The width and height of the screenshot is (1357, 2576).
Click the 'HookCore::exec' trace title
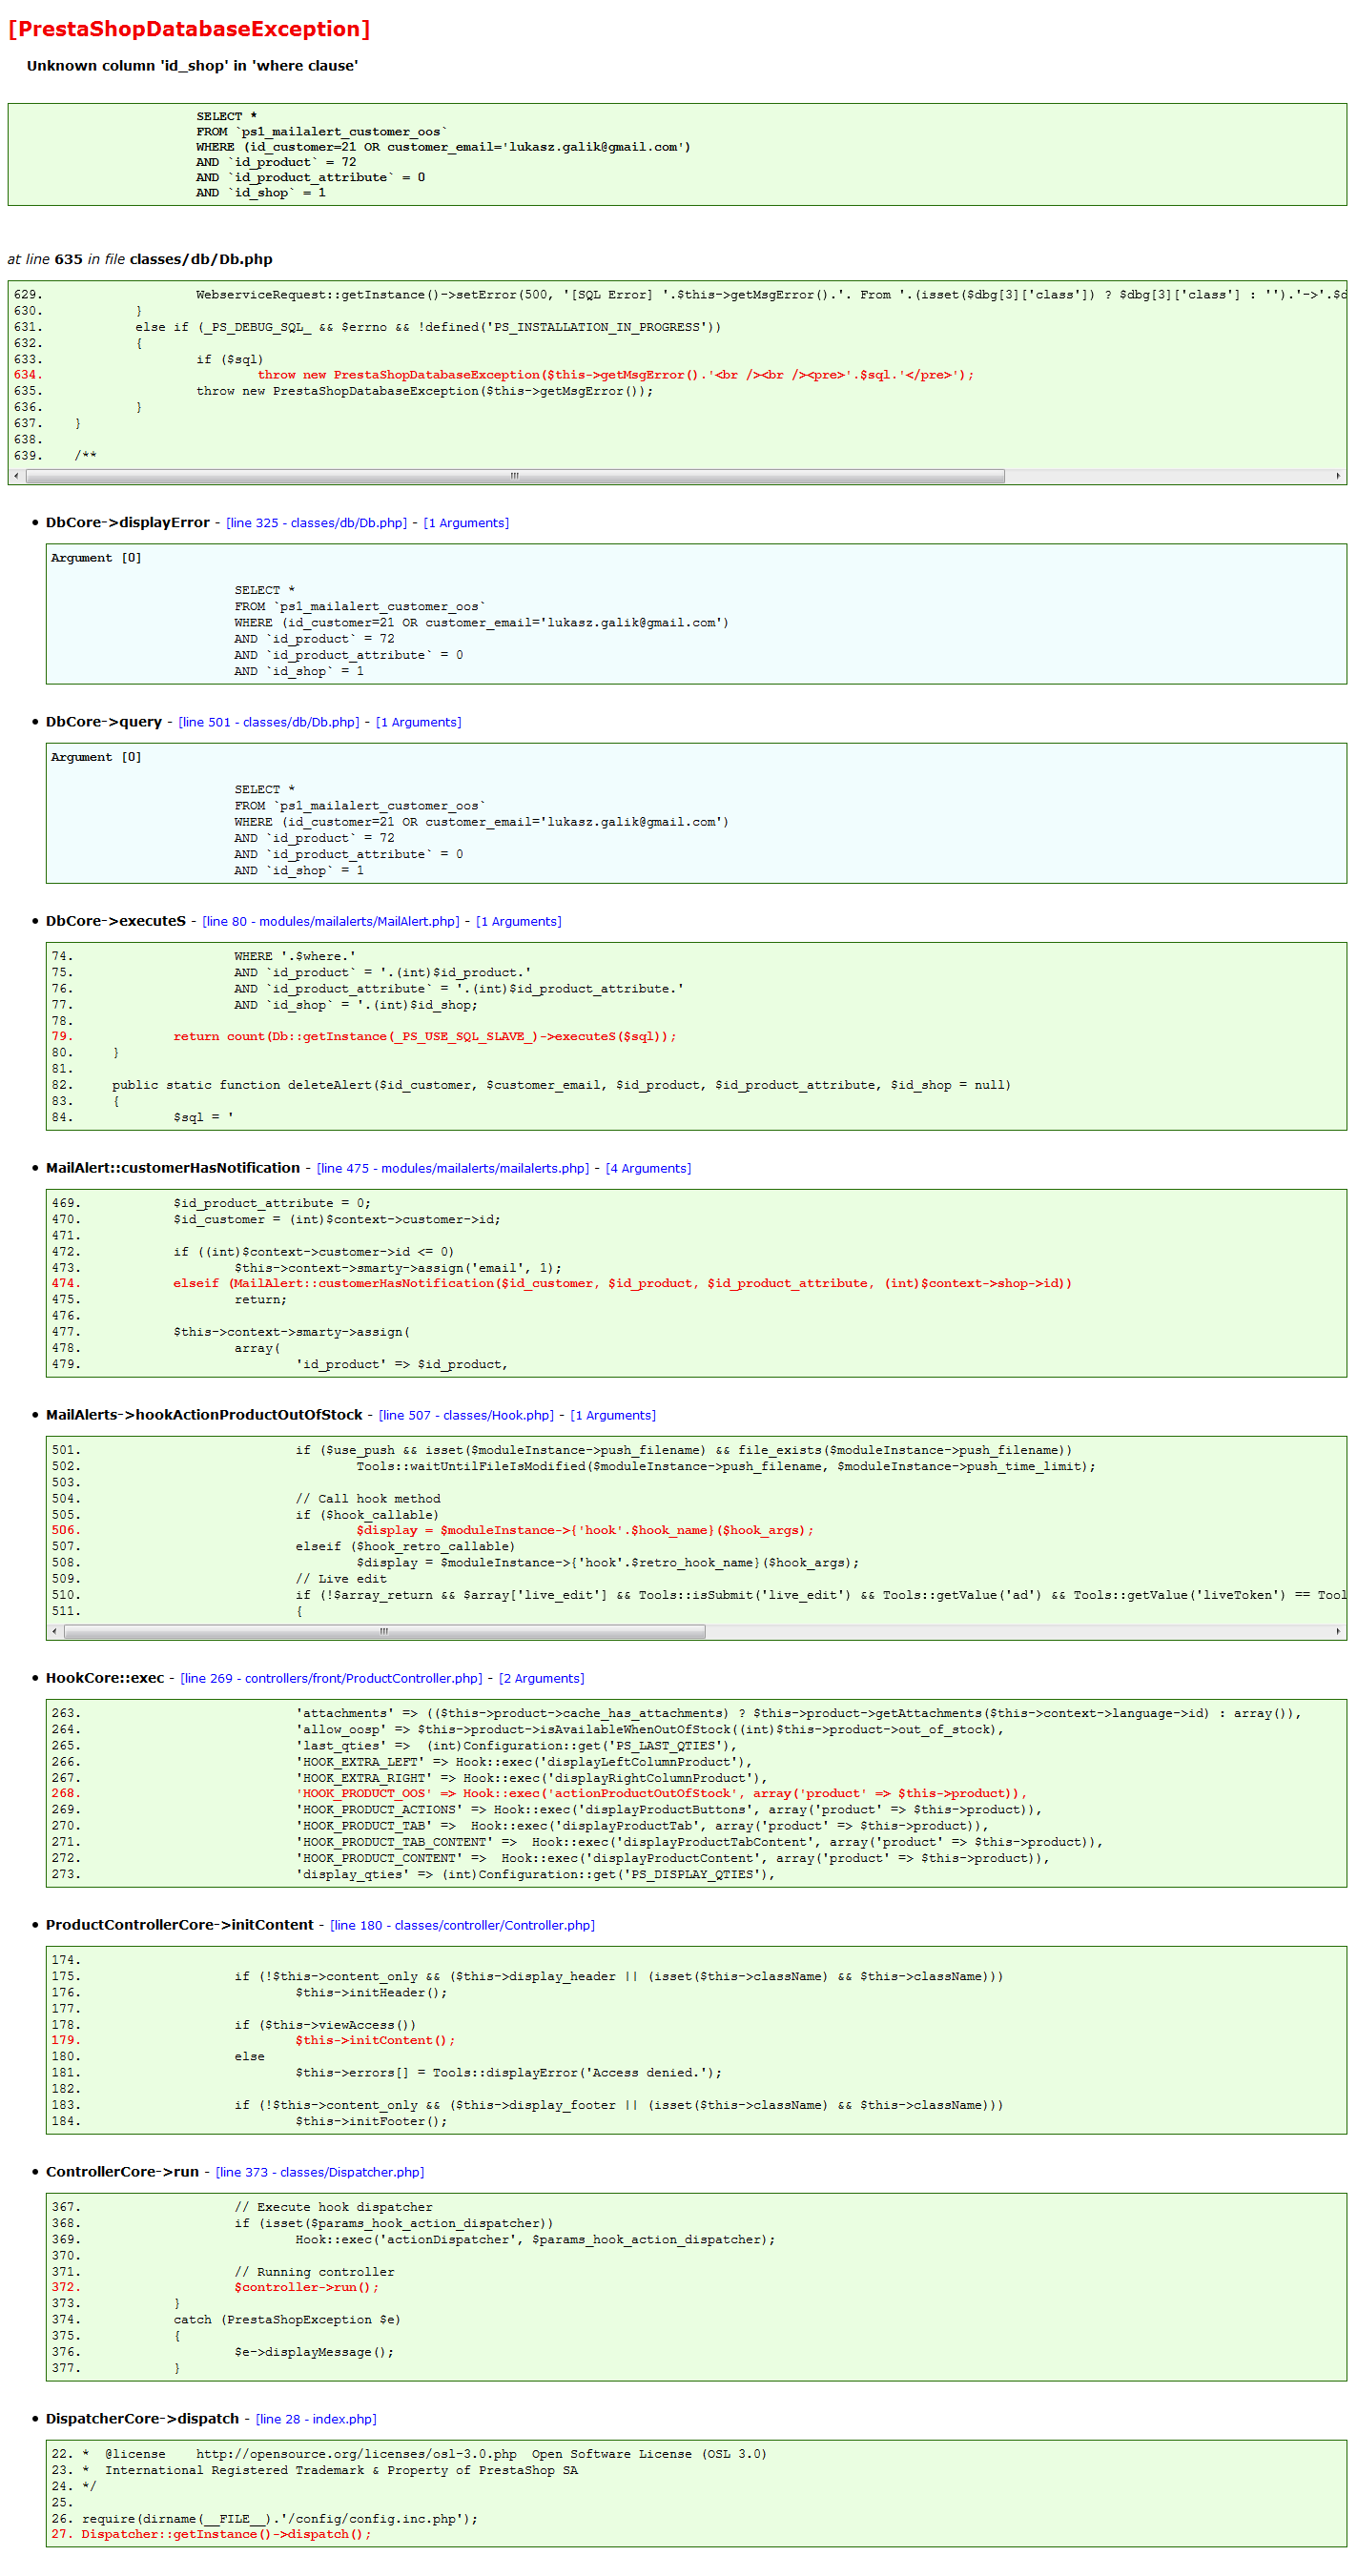coord(105,1678)
